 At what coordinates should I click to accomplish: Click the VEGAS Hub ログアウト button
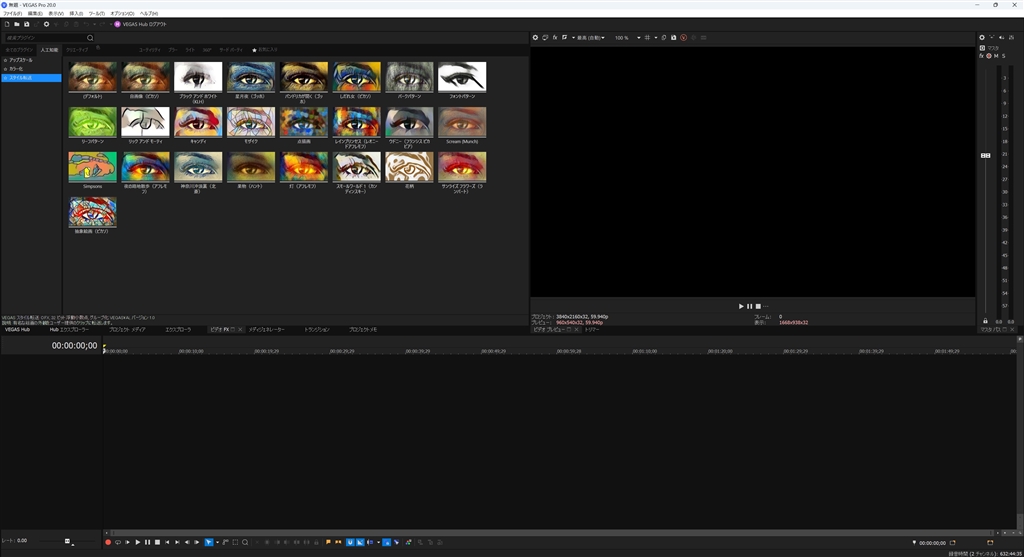138,24
